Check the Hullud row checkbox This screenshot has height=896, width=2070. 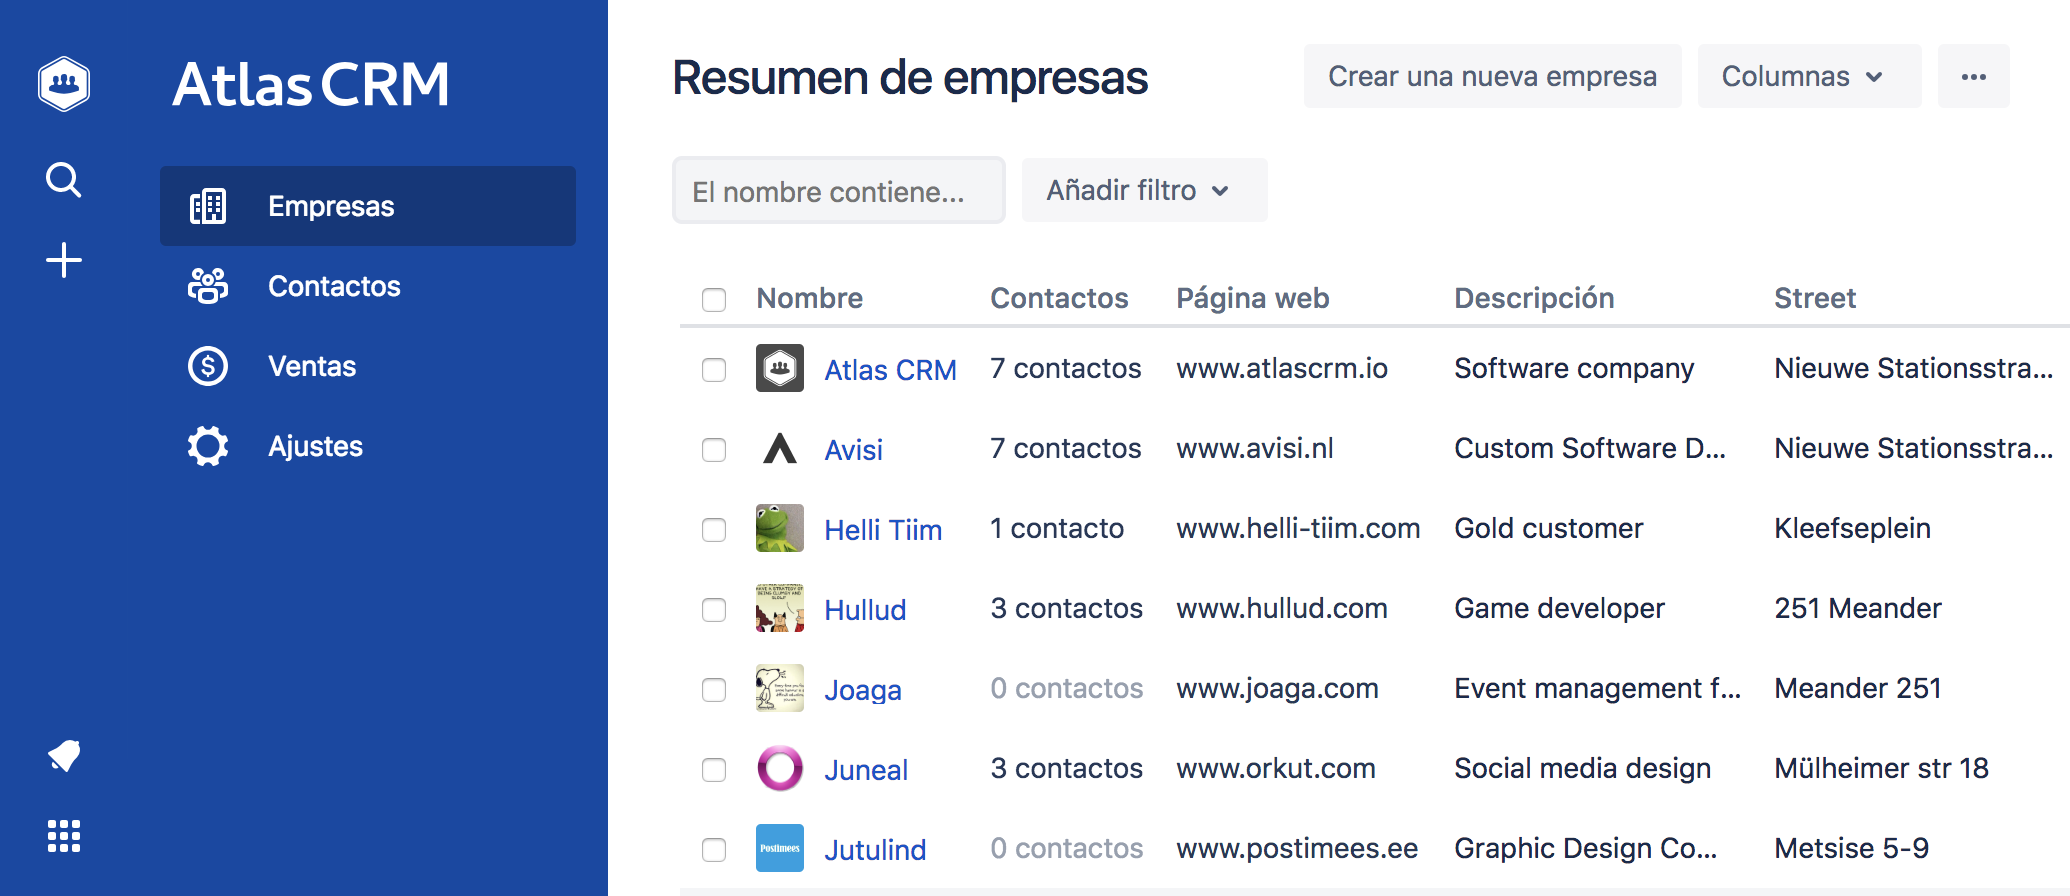(714, 610)
